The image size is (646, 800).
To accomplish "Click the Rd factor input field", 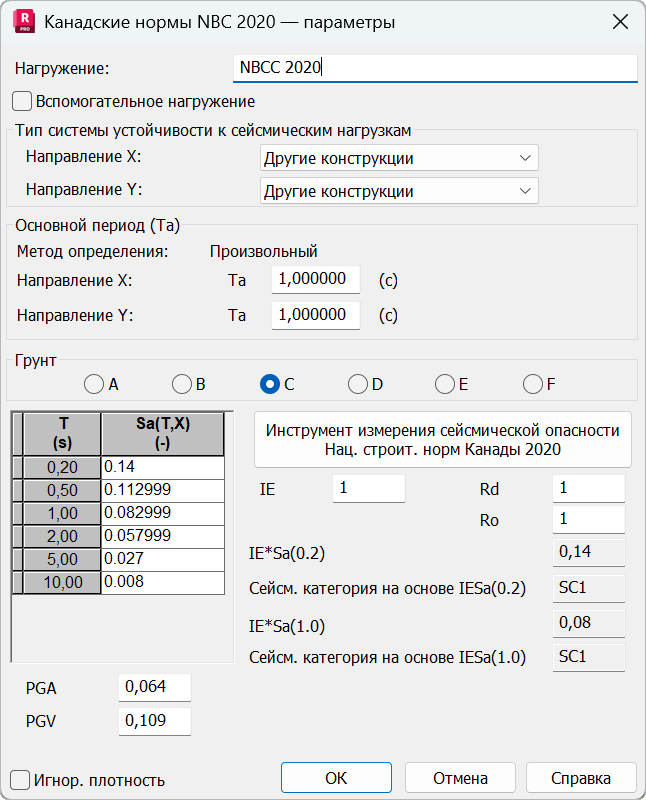I will [589, 488].
